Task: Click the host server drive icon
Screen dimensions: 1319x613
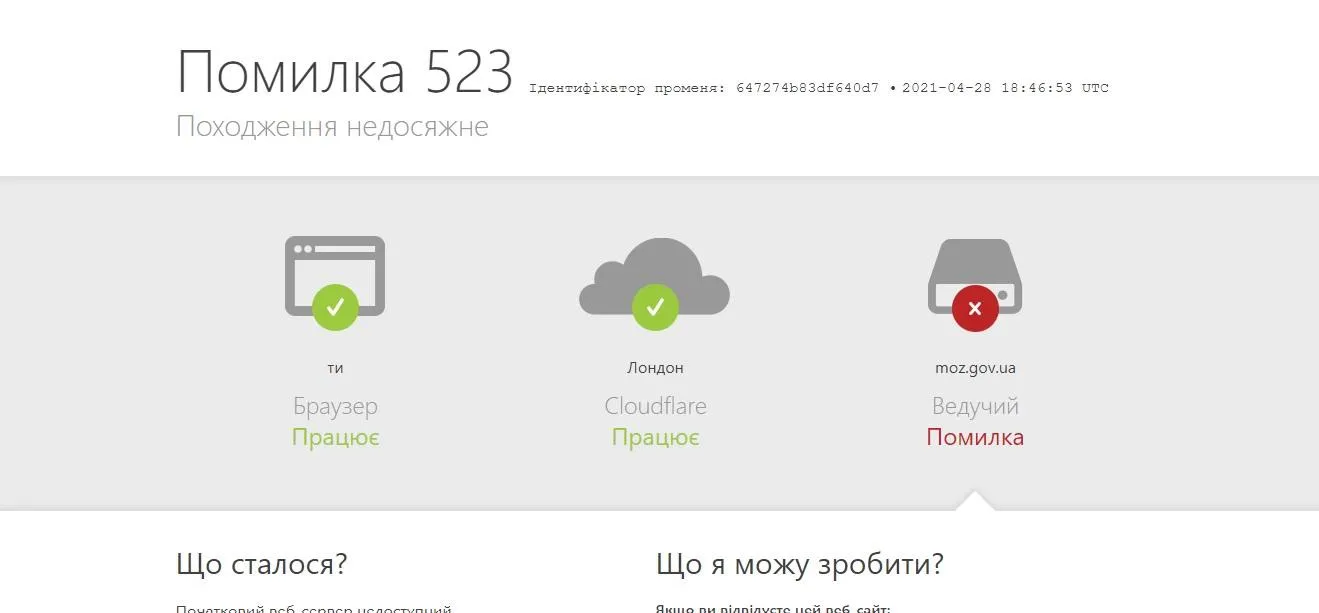Action: pyautogui.click(x=975, y=276)
